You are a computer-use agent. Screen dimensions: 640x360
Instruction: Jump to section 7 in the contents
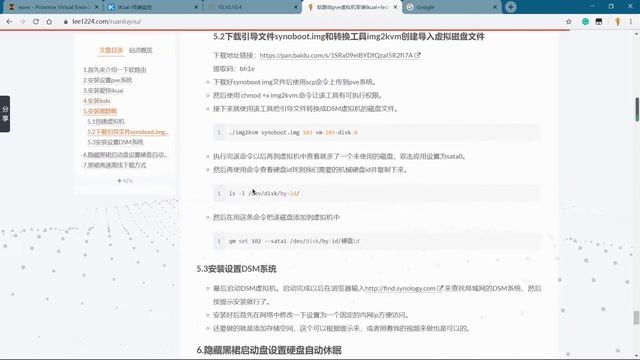[x=114, y=165]
